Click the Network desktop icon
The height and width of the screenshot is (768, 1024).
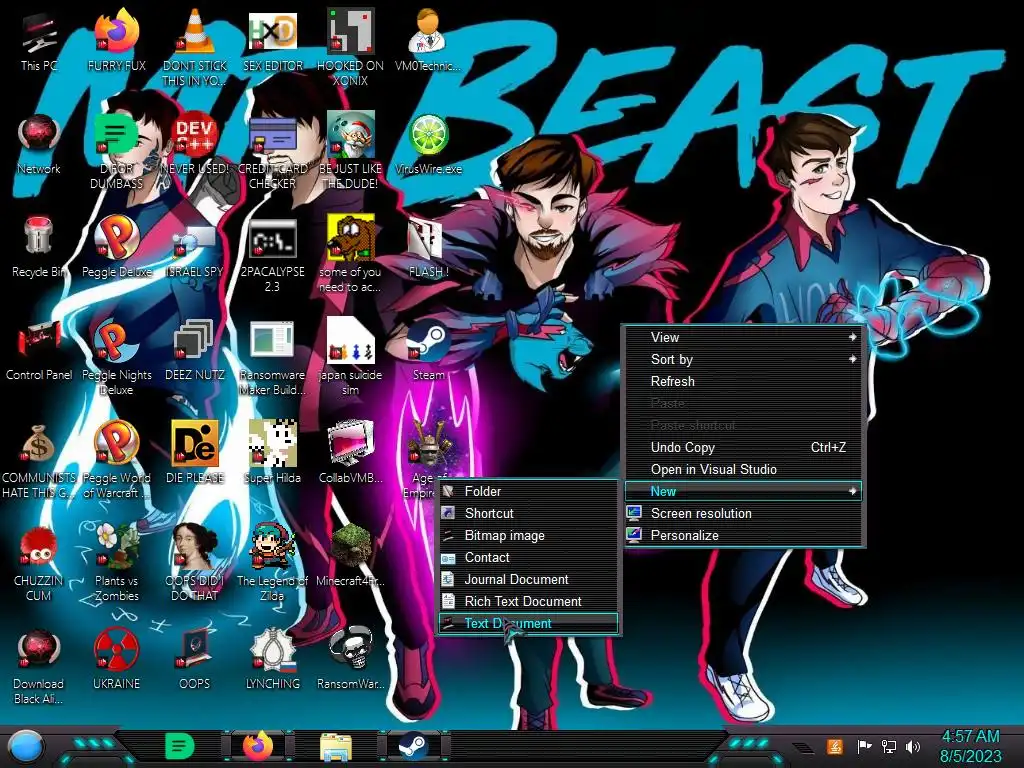[x=39, y=145]
